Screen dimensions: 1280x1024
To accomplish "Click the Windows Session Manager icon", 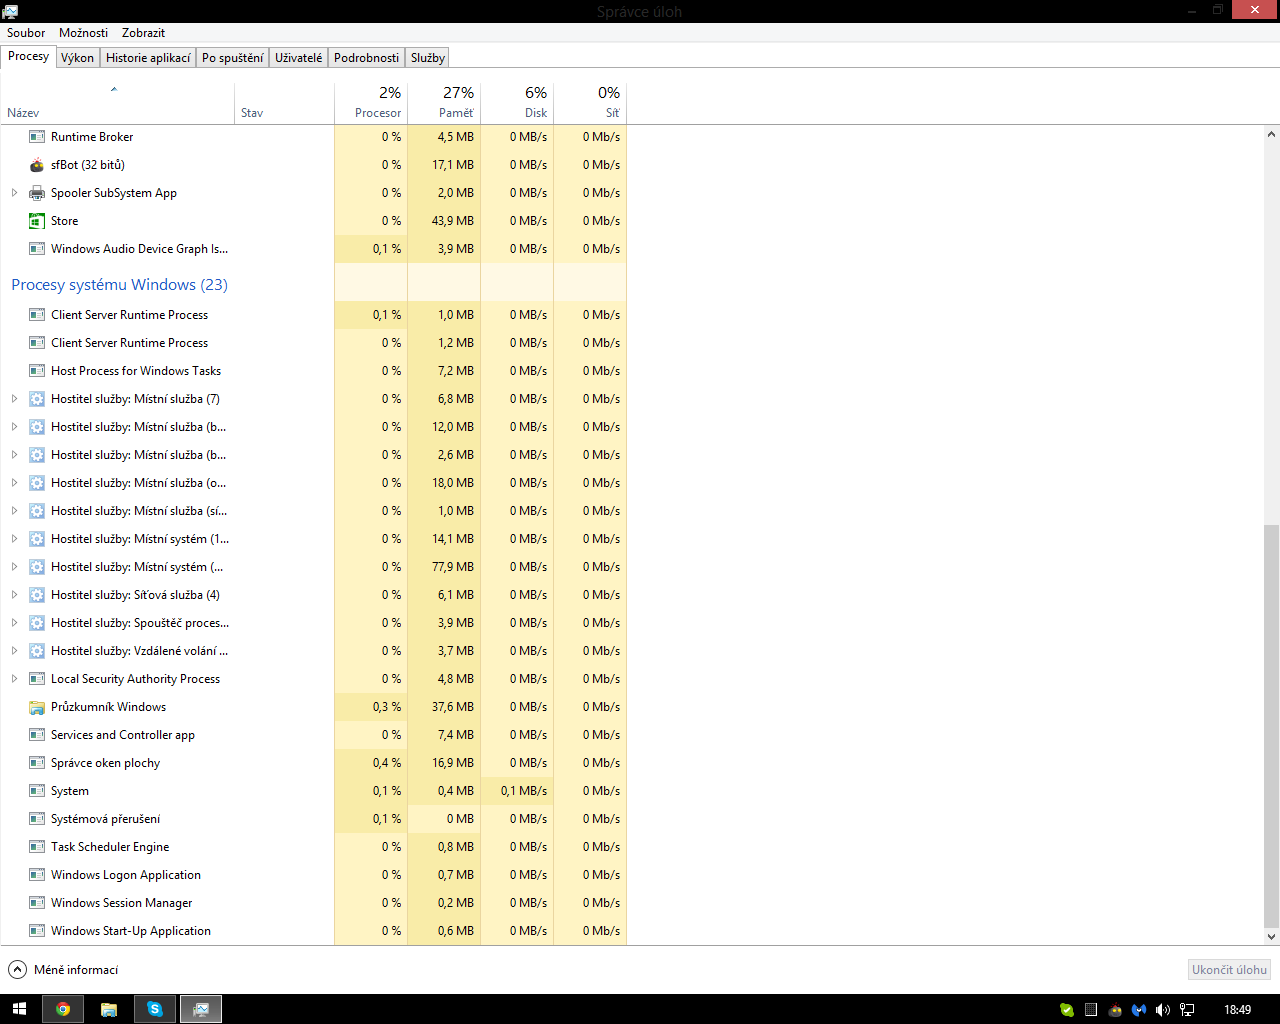I will coord(37,903).
